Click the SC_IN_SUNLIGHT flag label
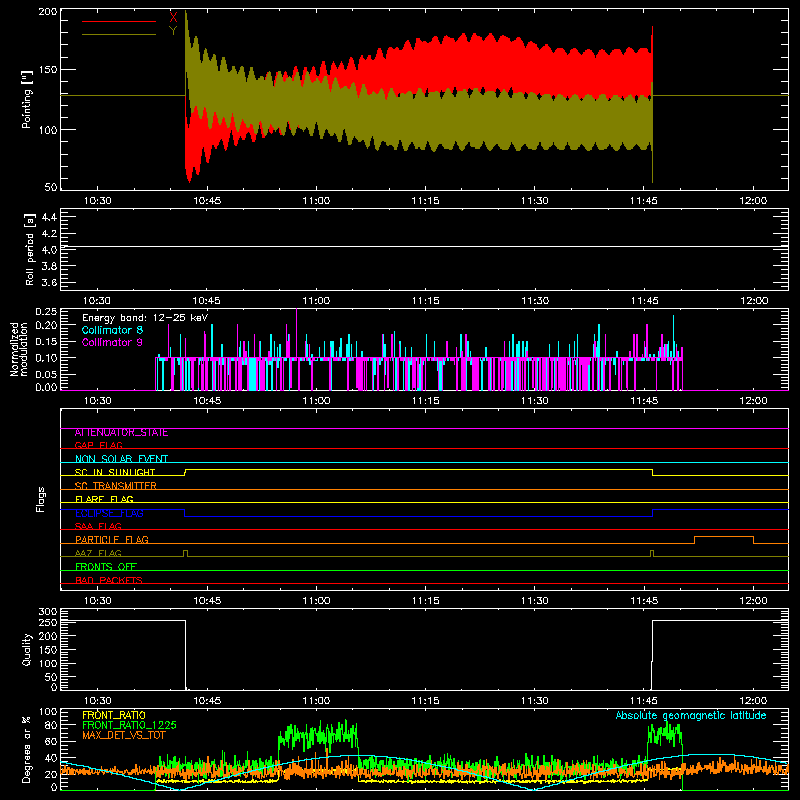The width and height of the screenshot is (800, 800). pyautogui.click(x=115, y=472)
